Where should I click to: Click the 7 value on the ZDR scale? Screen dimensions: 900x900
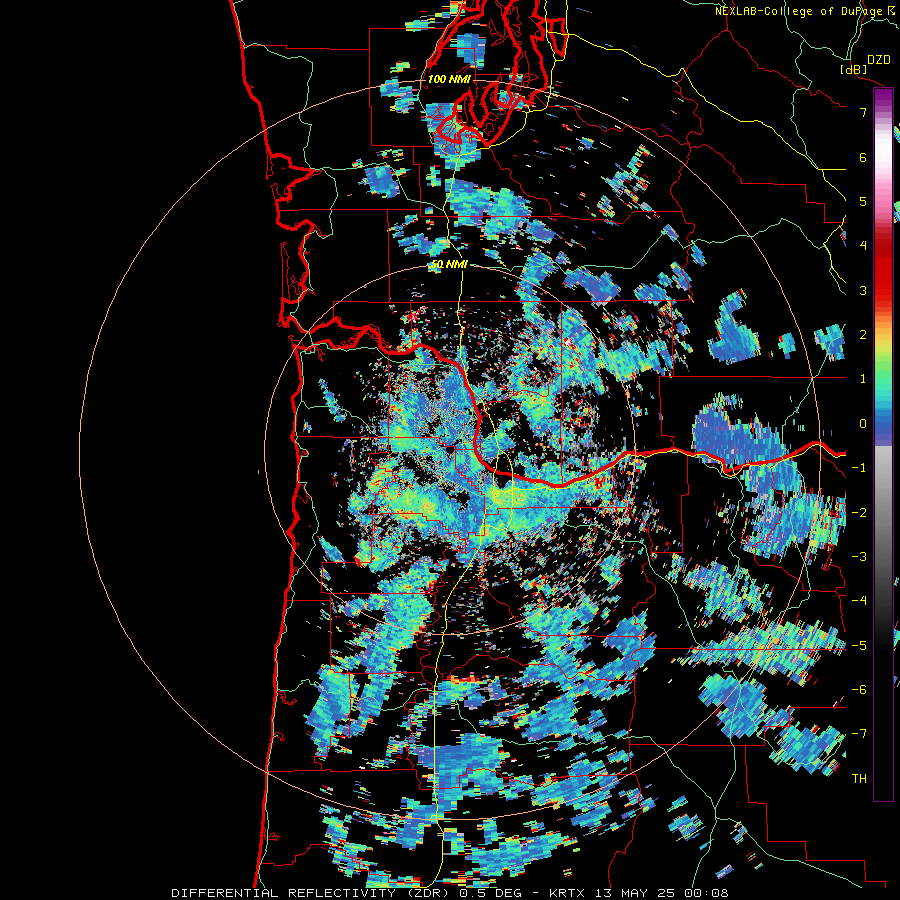pos(863,112)
